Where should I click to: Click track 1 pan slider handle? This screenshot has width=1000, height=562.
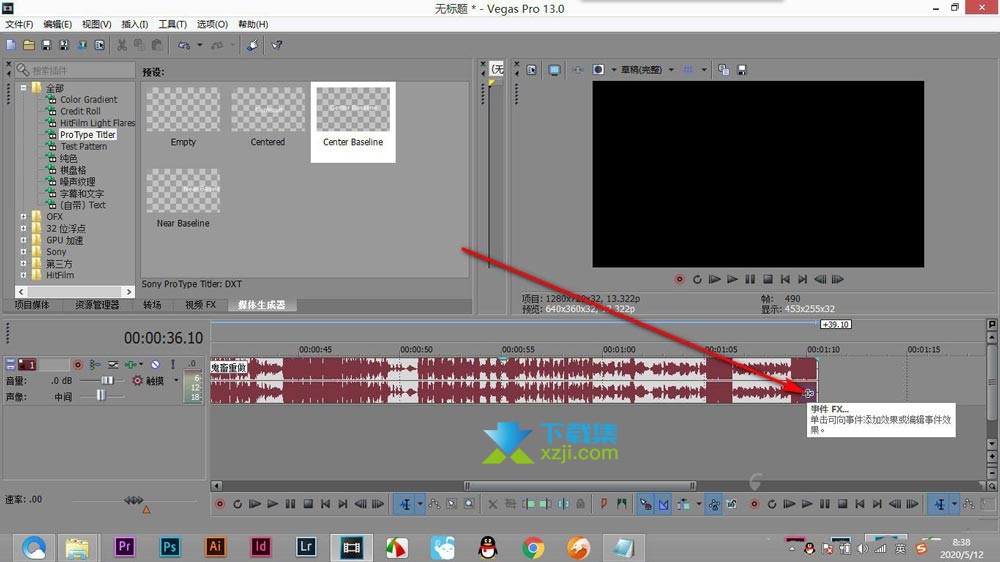click(x=100, y=396)
